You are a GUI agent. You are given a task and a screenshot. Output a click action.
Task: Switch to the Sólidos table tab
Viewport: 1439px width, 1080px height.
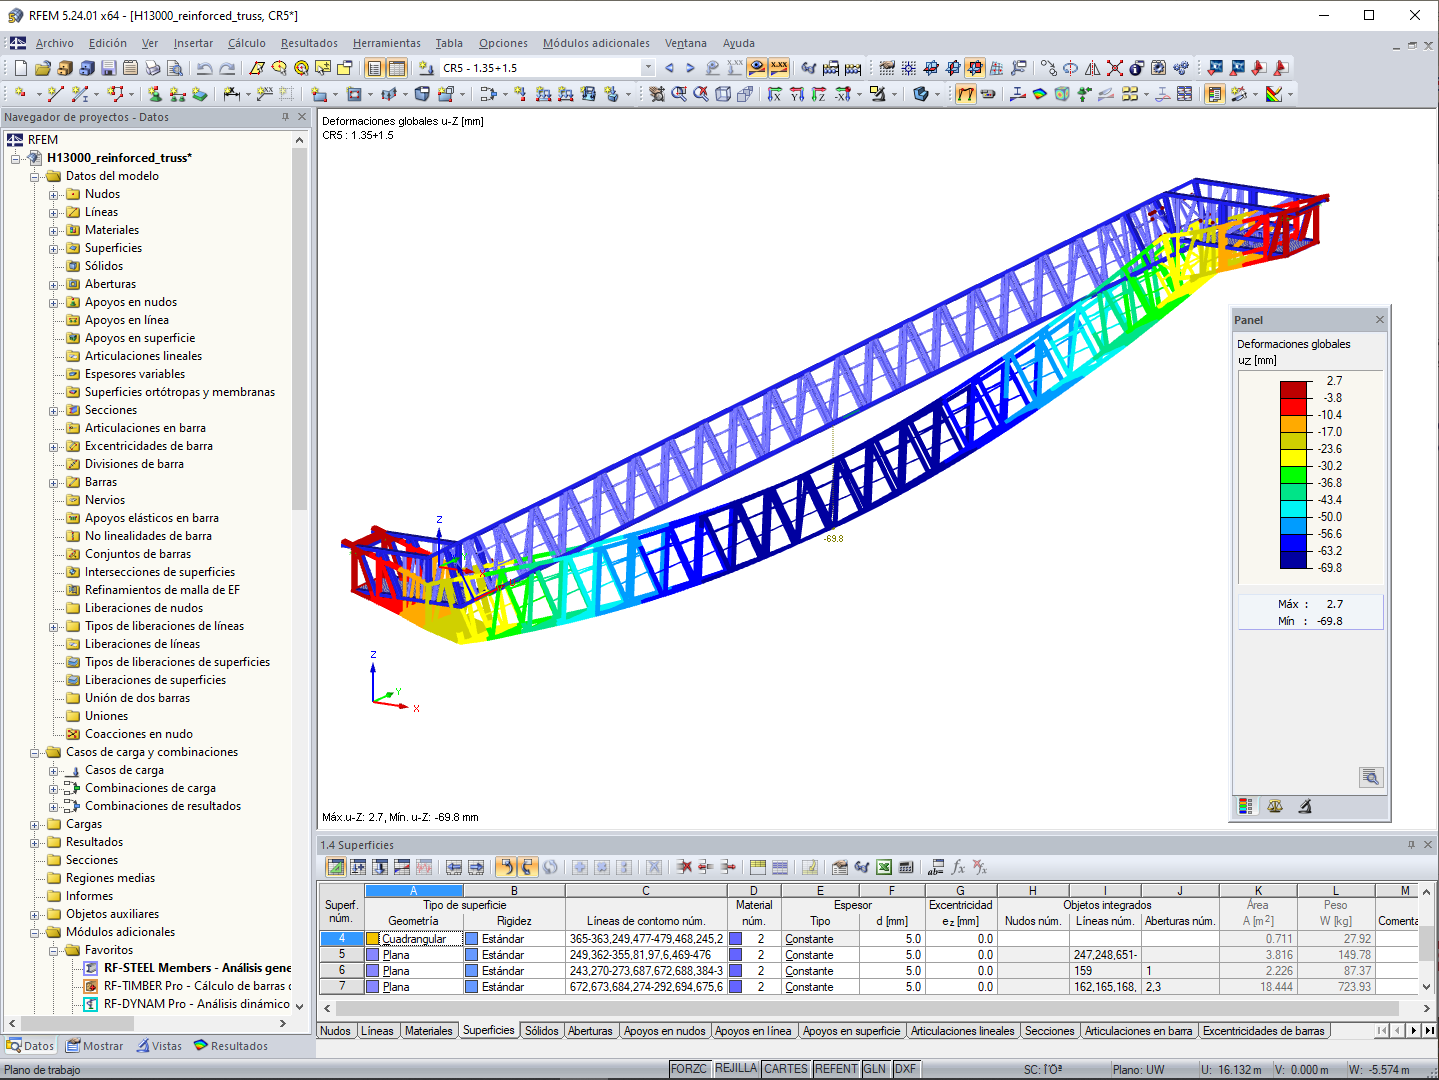pos(541,1030)
